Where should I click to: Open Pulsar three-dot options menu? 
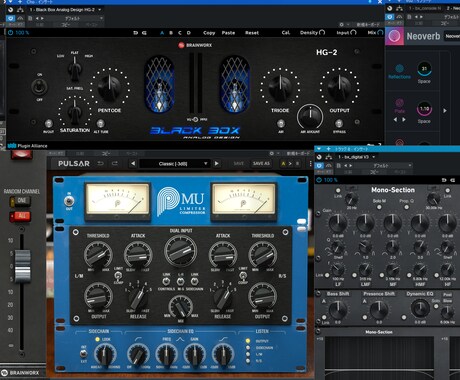click(x=311, y=164)
